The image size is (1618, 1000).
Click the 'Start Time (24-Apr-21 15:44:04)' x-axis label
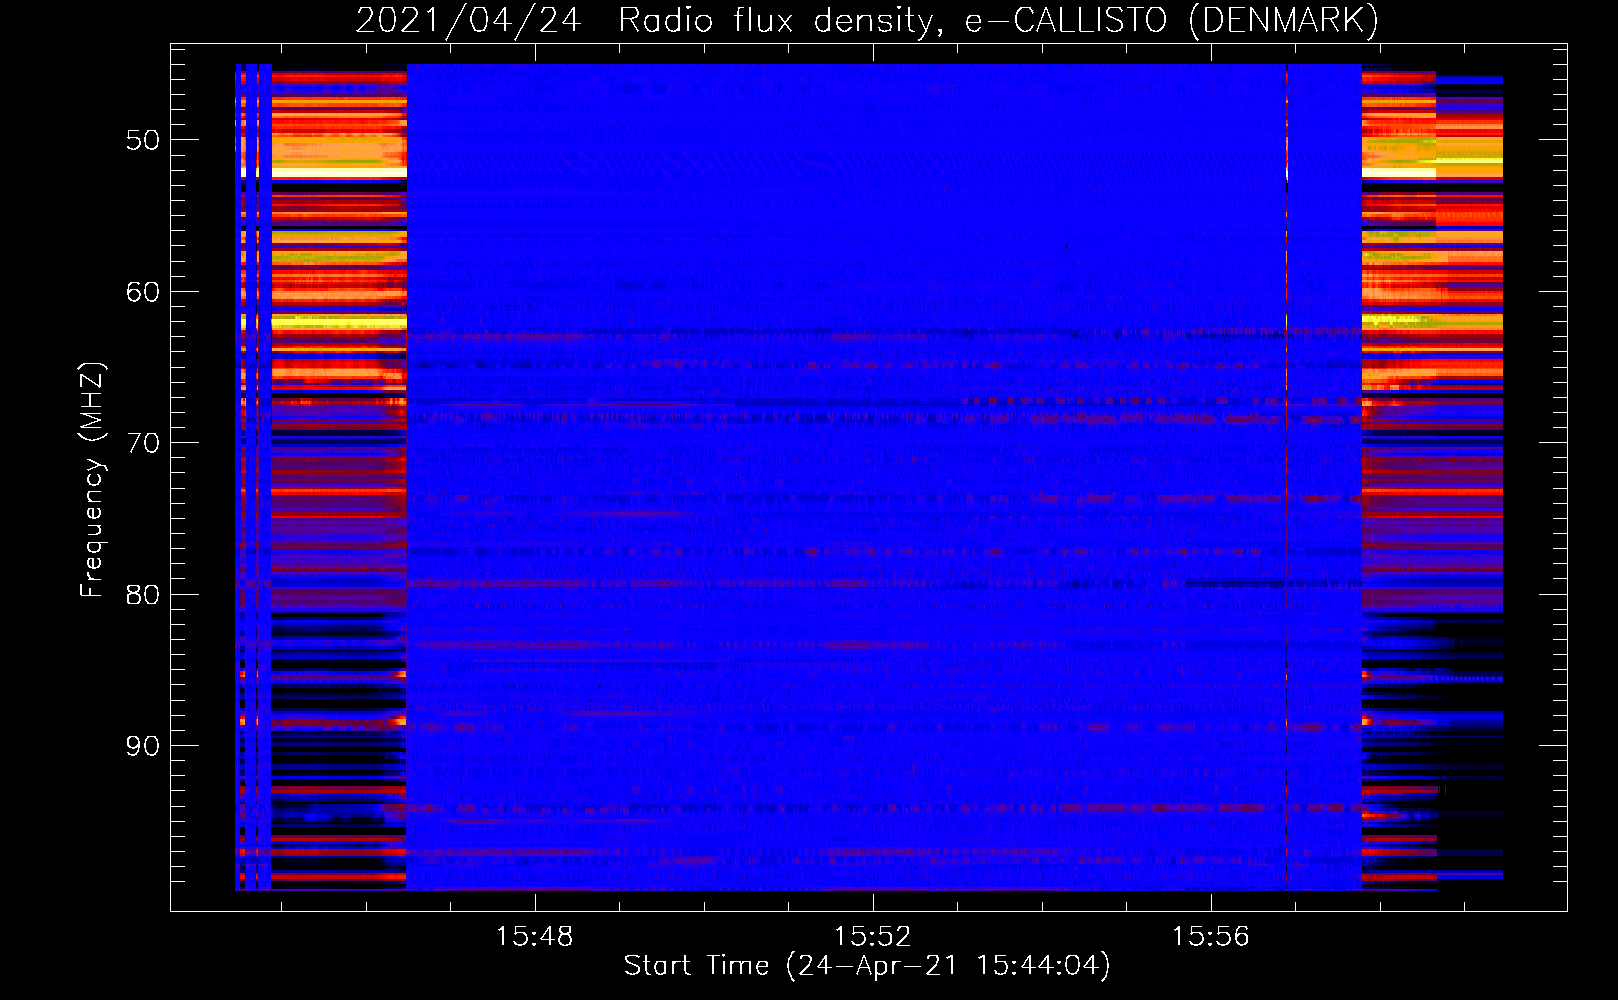click(867, 966)
